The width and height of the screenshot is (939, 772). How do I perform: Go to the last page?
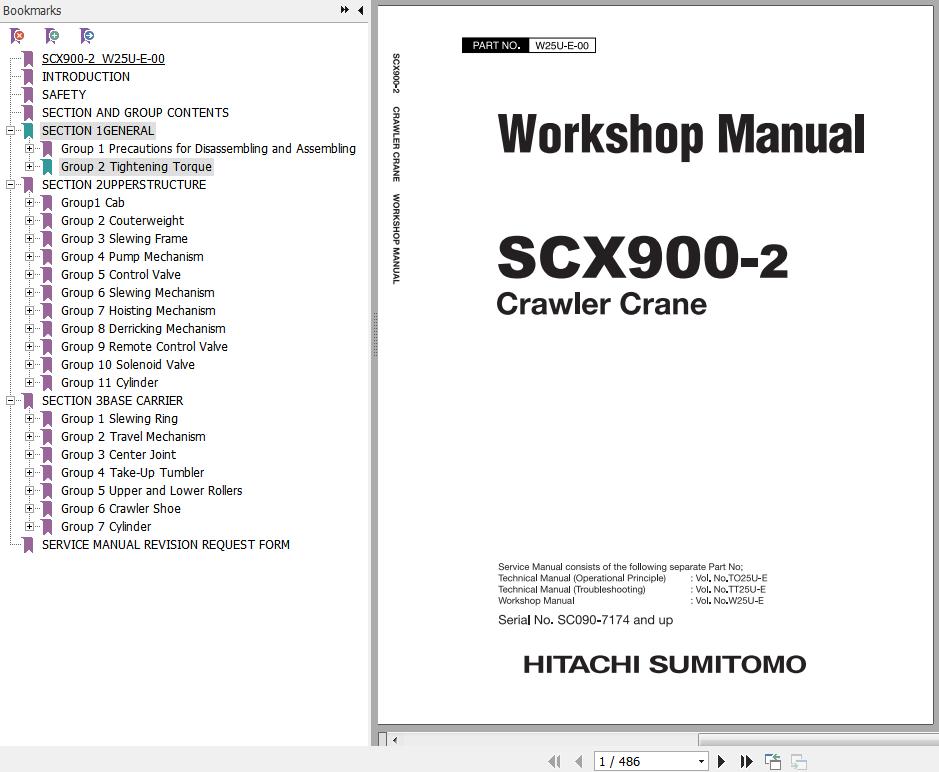tap(746, 761)
